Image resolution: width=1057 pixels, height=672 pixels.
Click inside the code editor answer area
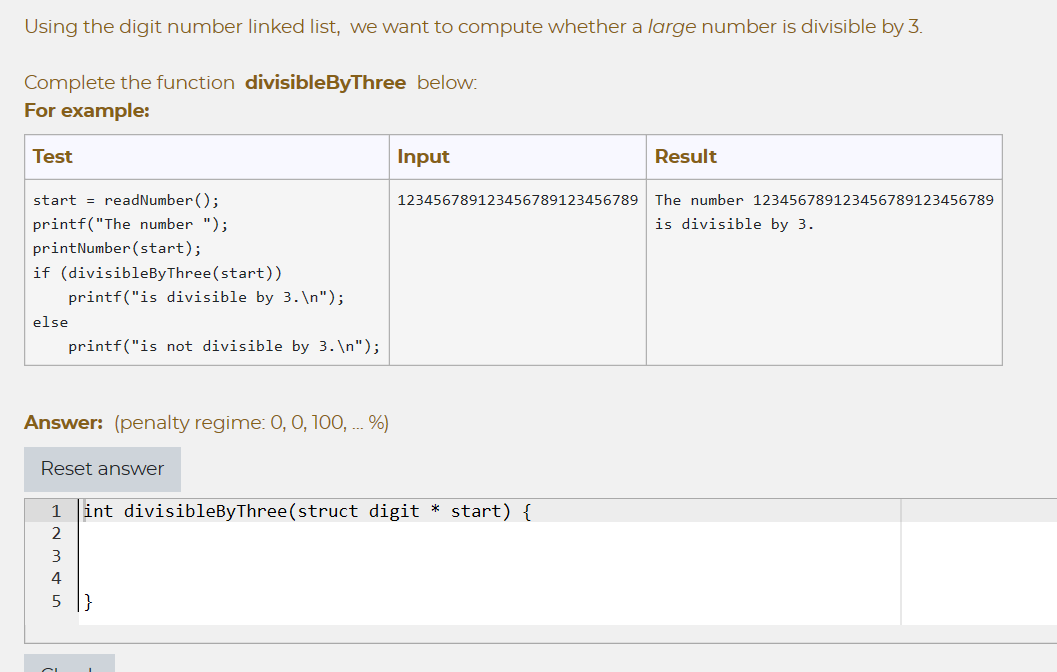click(x=400, y=560)
